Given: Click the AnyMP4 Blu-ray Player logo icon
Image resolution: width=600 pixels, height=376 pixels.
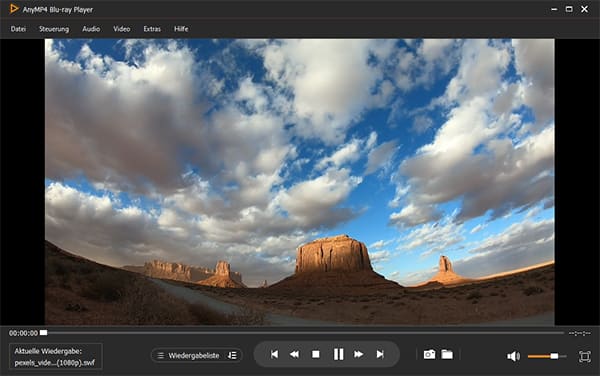Looking at the screenshot, I should pyautogui.click(x=14, y=9).
